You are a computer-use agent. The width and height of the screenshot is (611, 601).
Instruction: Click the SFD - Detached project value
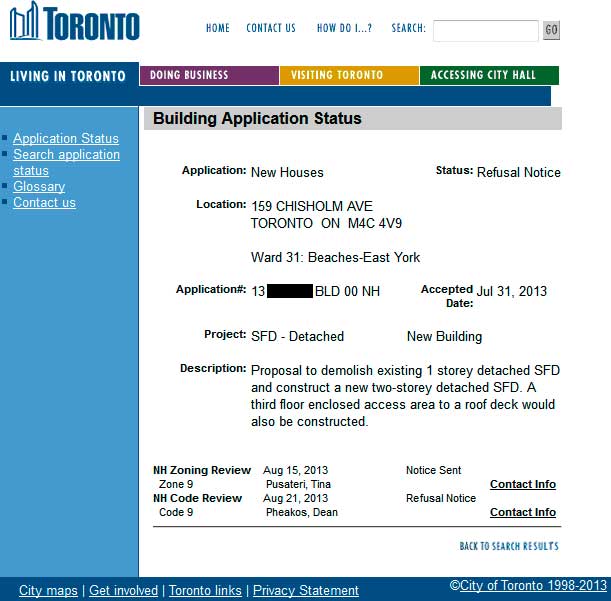point(297,336)
